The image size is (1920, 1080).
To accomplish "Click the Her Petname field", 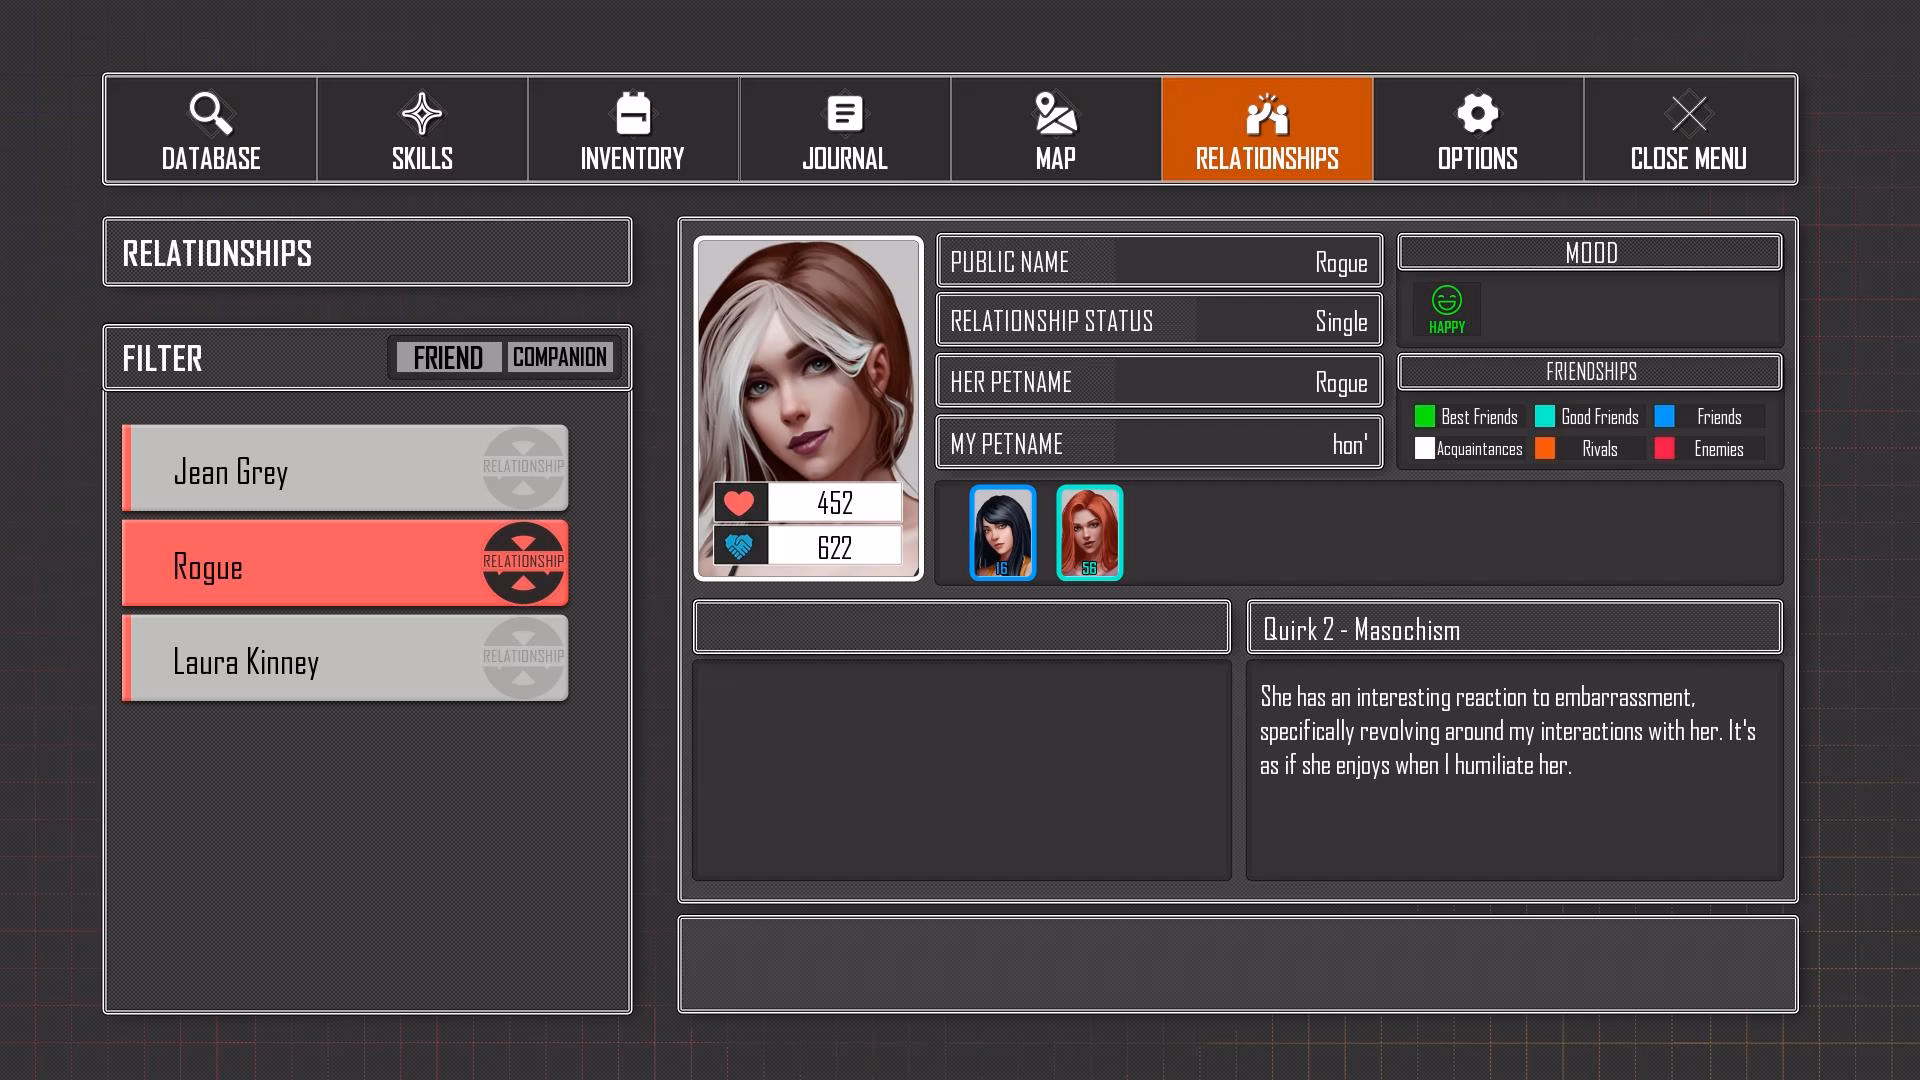I will pyautogui.click(x=1159, y=382).
